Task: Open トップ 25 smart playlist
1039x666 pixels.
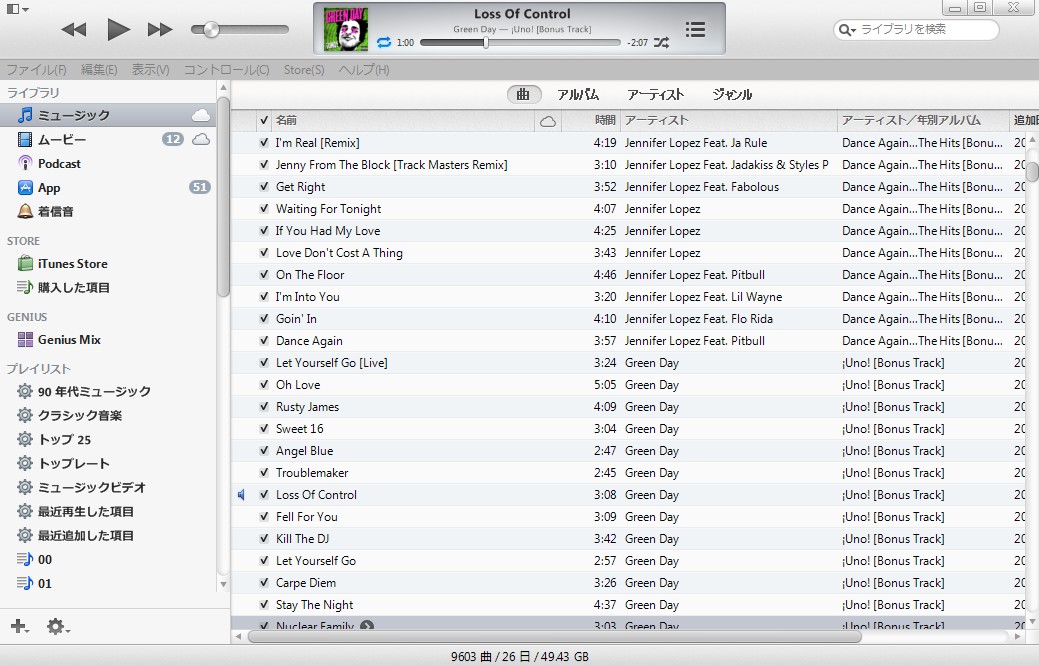Action: [x=108, y=439]
